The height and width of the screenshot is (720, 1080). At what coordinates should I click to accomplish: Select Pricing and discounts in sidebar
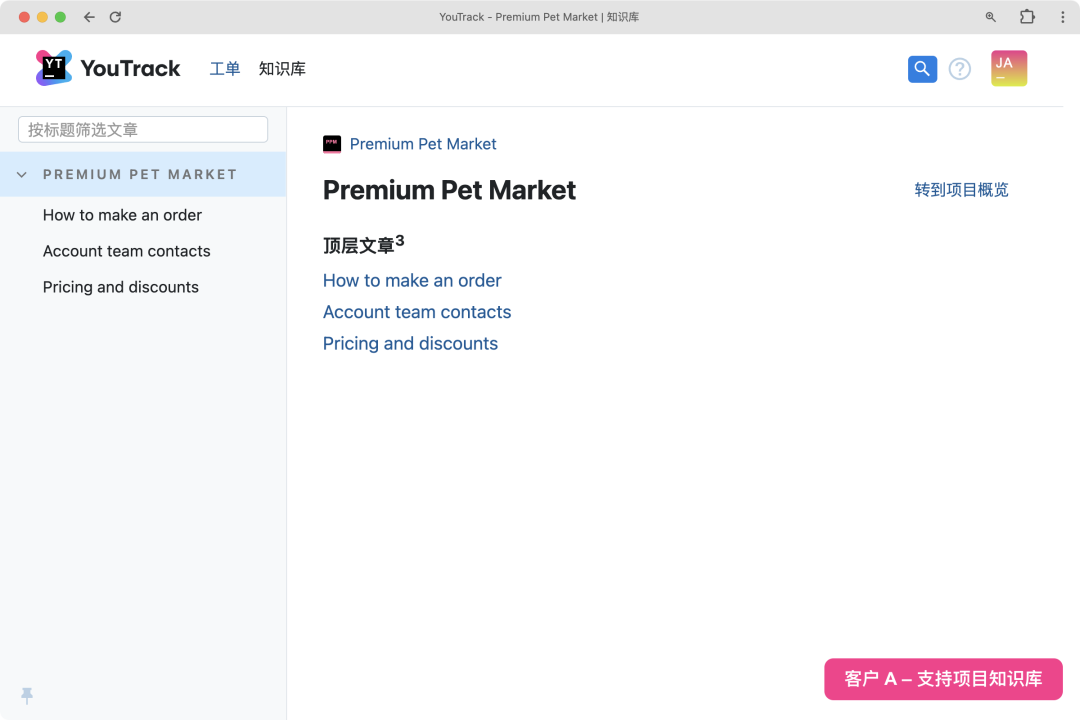[x=121, y=287]
